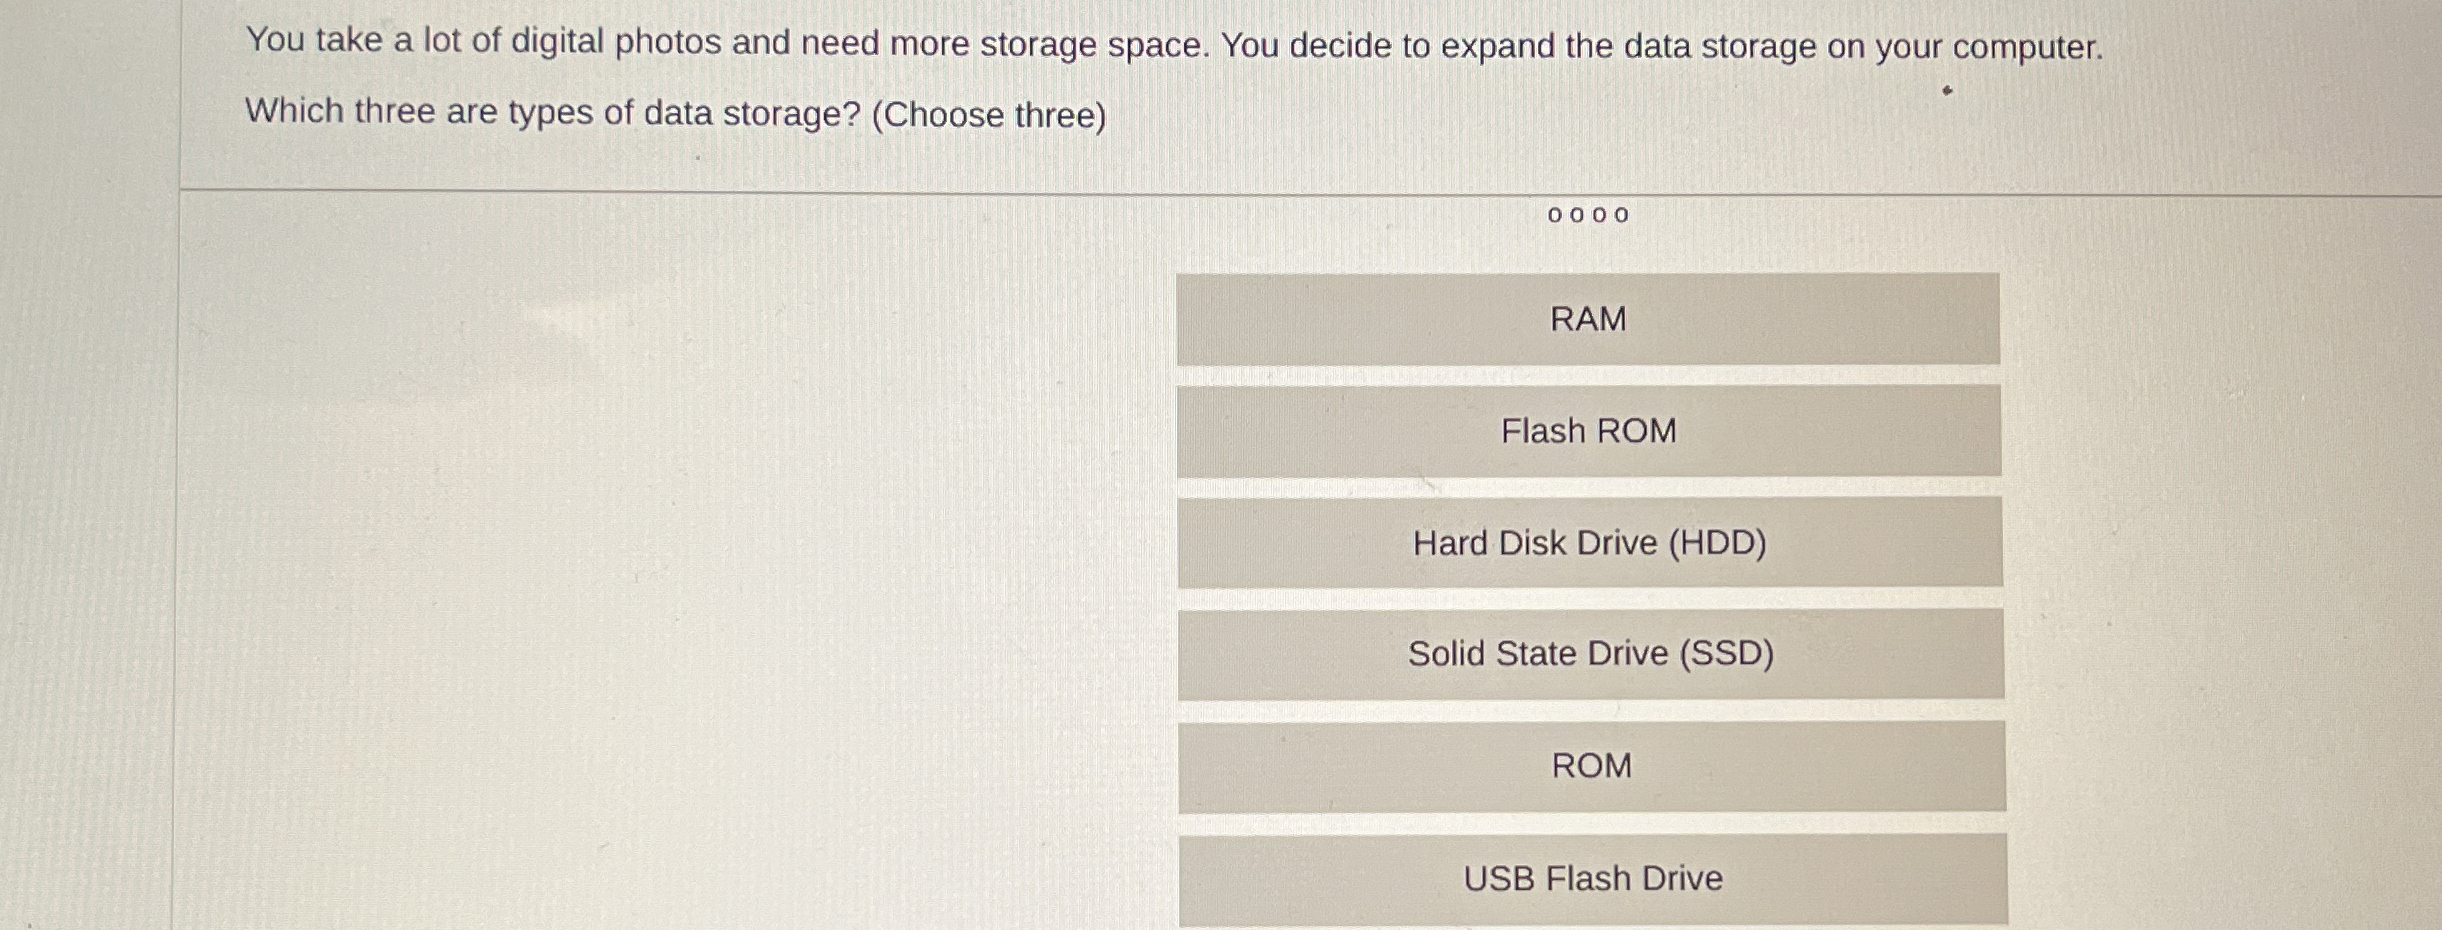The height and width of the screenshot is (930, 2442).
Task: Click the 'Choose three' instruction line
Action: click(675, 113)
